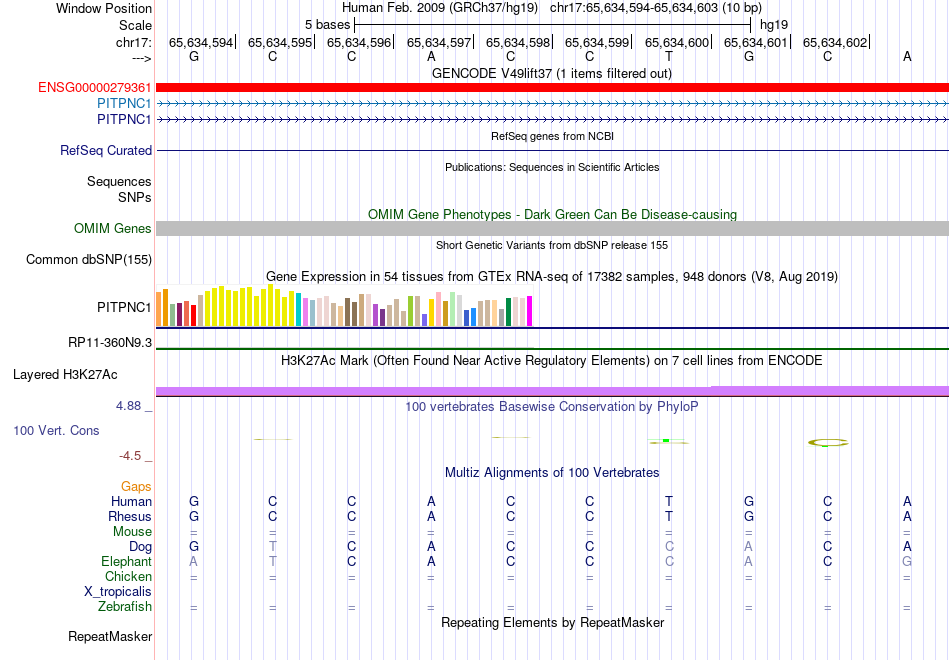Click the H3K27Ac Mark track title

552,361
